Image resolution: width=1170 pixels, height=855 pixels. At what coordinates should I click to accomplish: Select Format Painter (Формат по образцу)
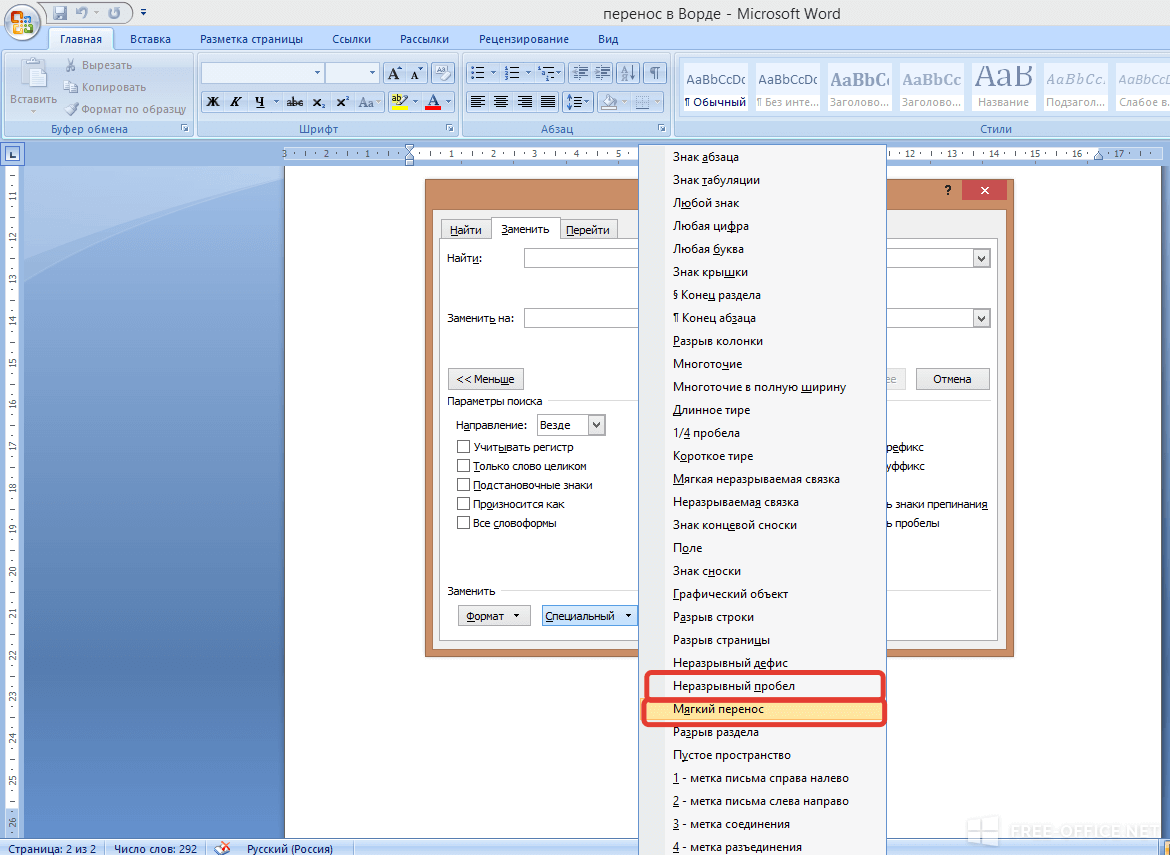click(x=125, y=109)
